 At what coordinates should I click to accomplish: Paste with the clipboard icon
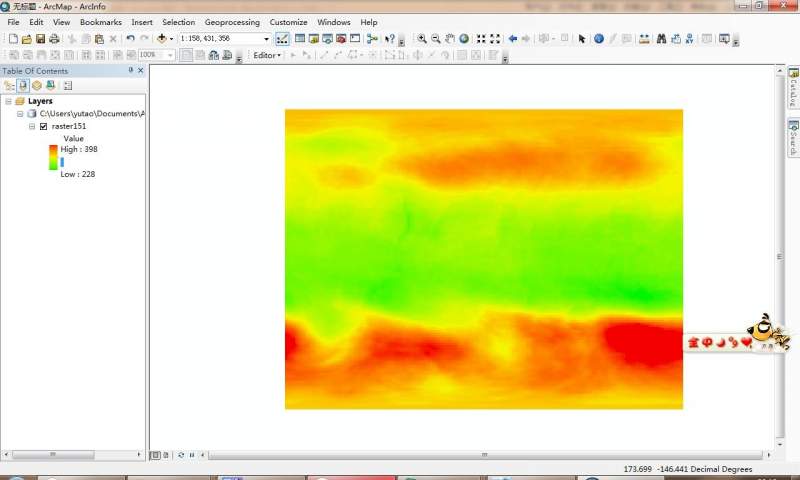[99, 39]
